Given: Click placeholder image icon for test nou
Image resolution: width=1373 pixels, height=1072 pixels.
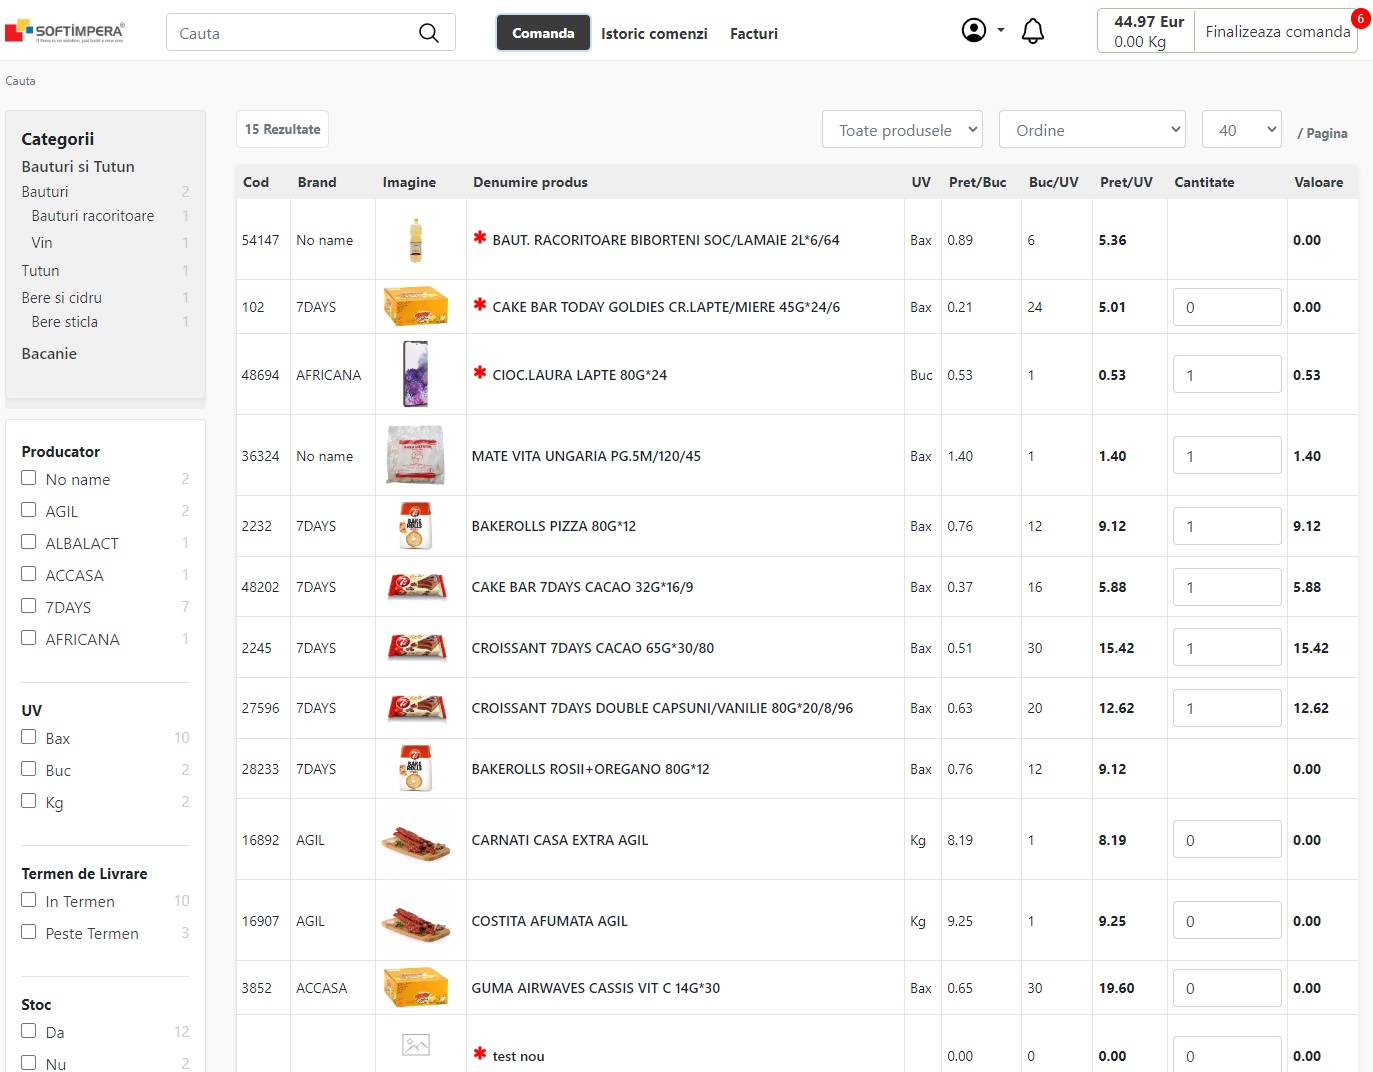Looking at the screenshot, I should click(x=416, y=1045).
